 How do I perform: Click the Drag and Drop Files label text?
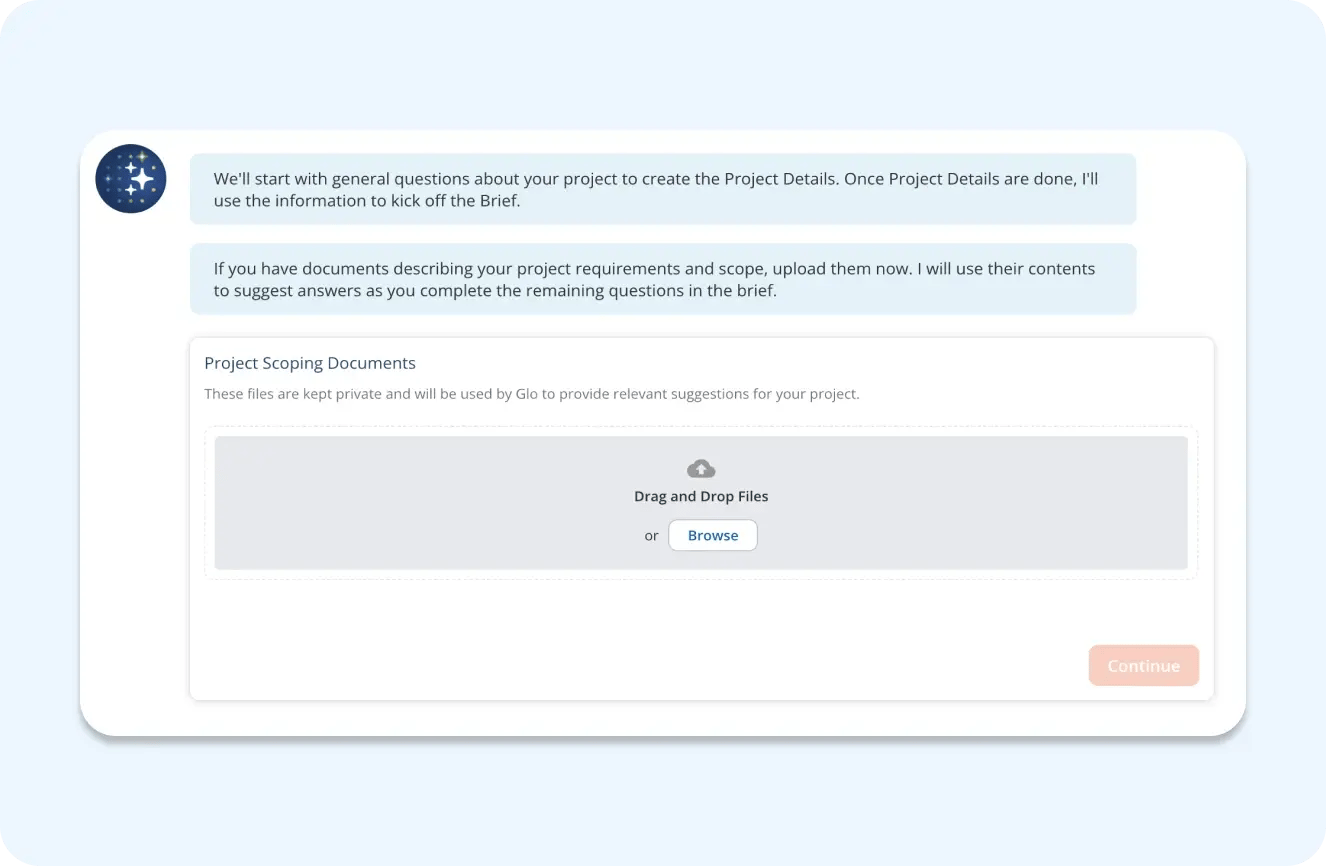700,496
